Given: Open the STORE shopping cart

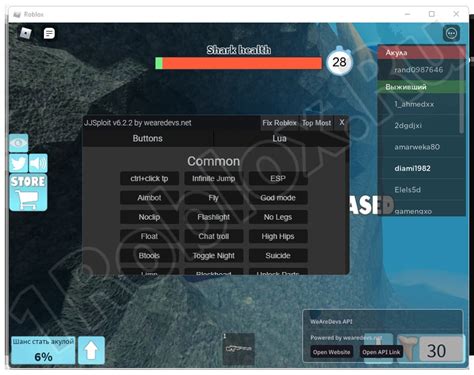Looking at the screenshot, I should (28, 192).
